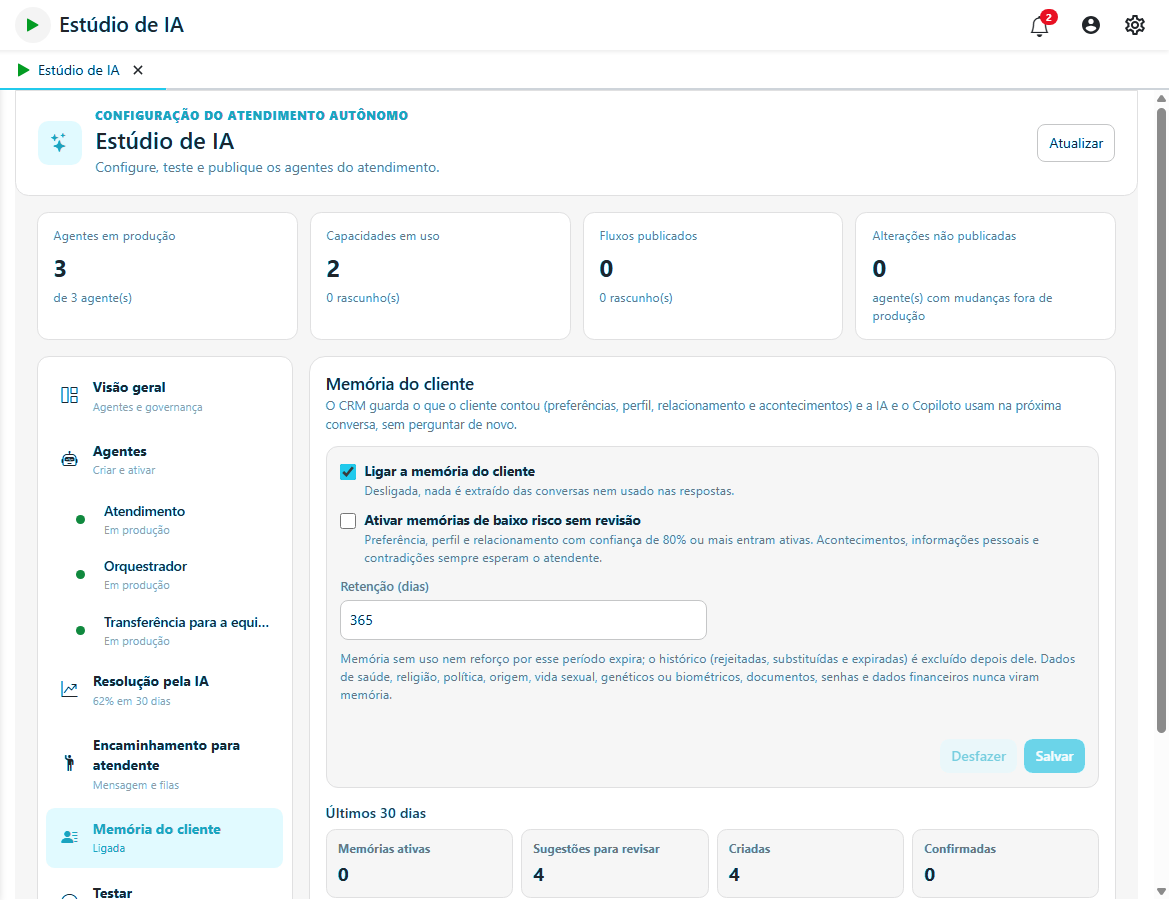Click the Desfazer button
The width and height of the screenshot is (1169, 900).
click(978, 756)
